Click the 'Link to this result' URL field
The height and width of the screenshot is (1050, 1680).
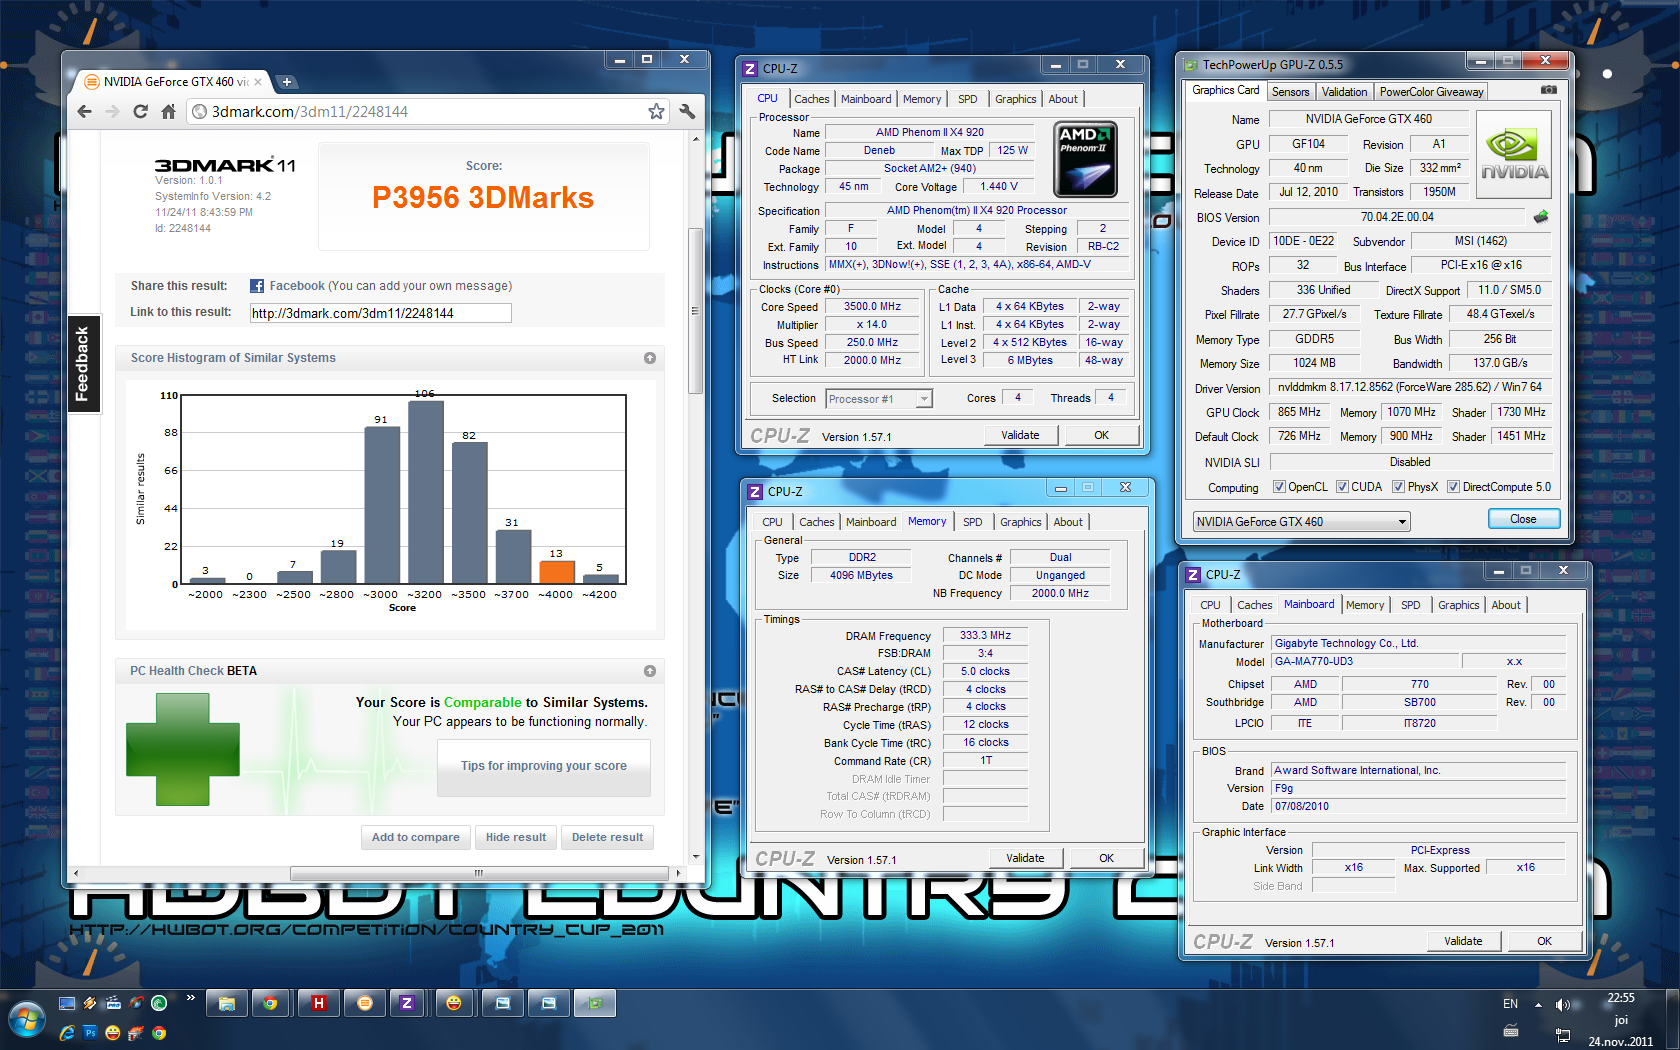coord(380,313)
